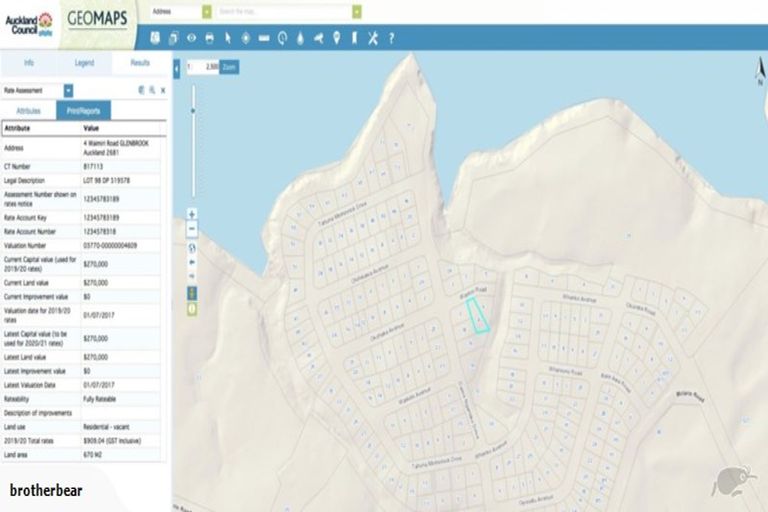Screen dimensions: 768x512
Task: Collapse the left side panel arrow
Action: pyautogui.click(x=177, y=68)
